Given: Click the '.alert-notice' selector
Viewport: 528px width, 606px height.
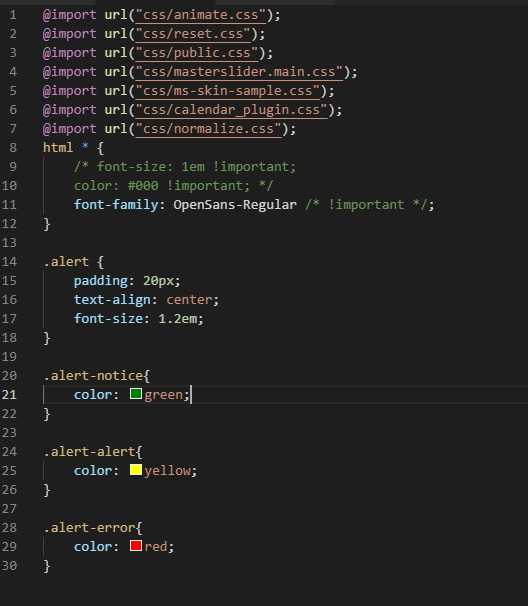Looking at the screenshot, I should point(93,375).
